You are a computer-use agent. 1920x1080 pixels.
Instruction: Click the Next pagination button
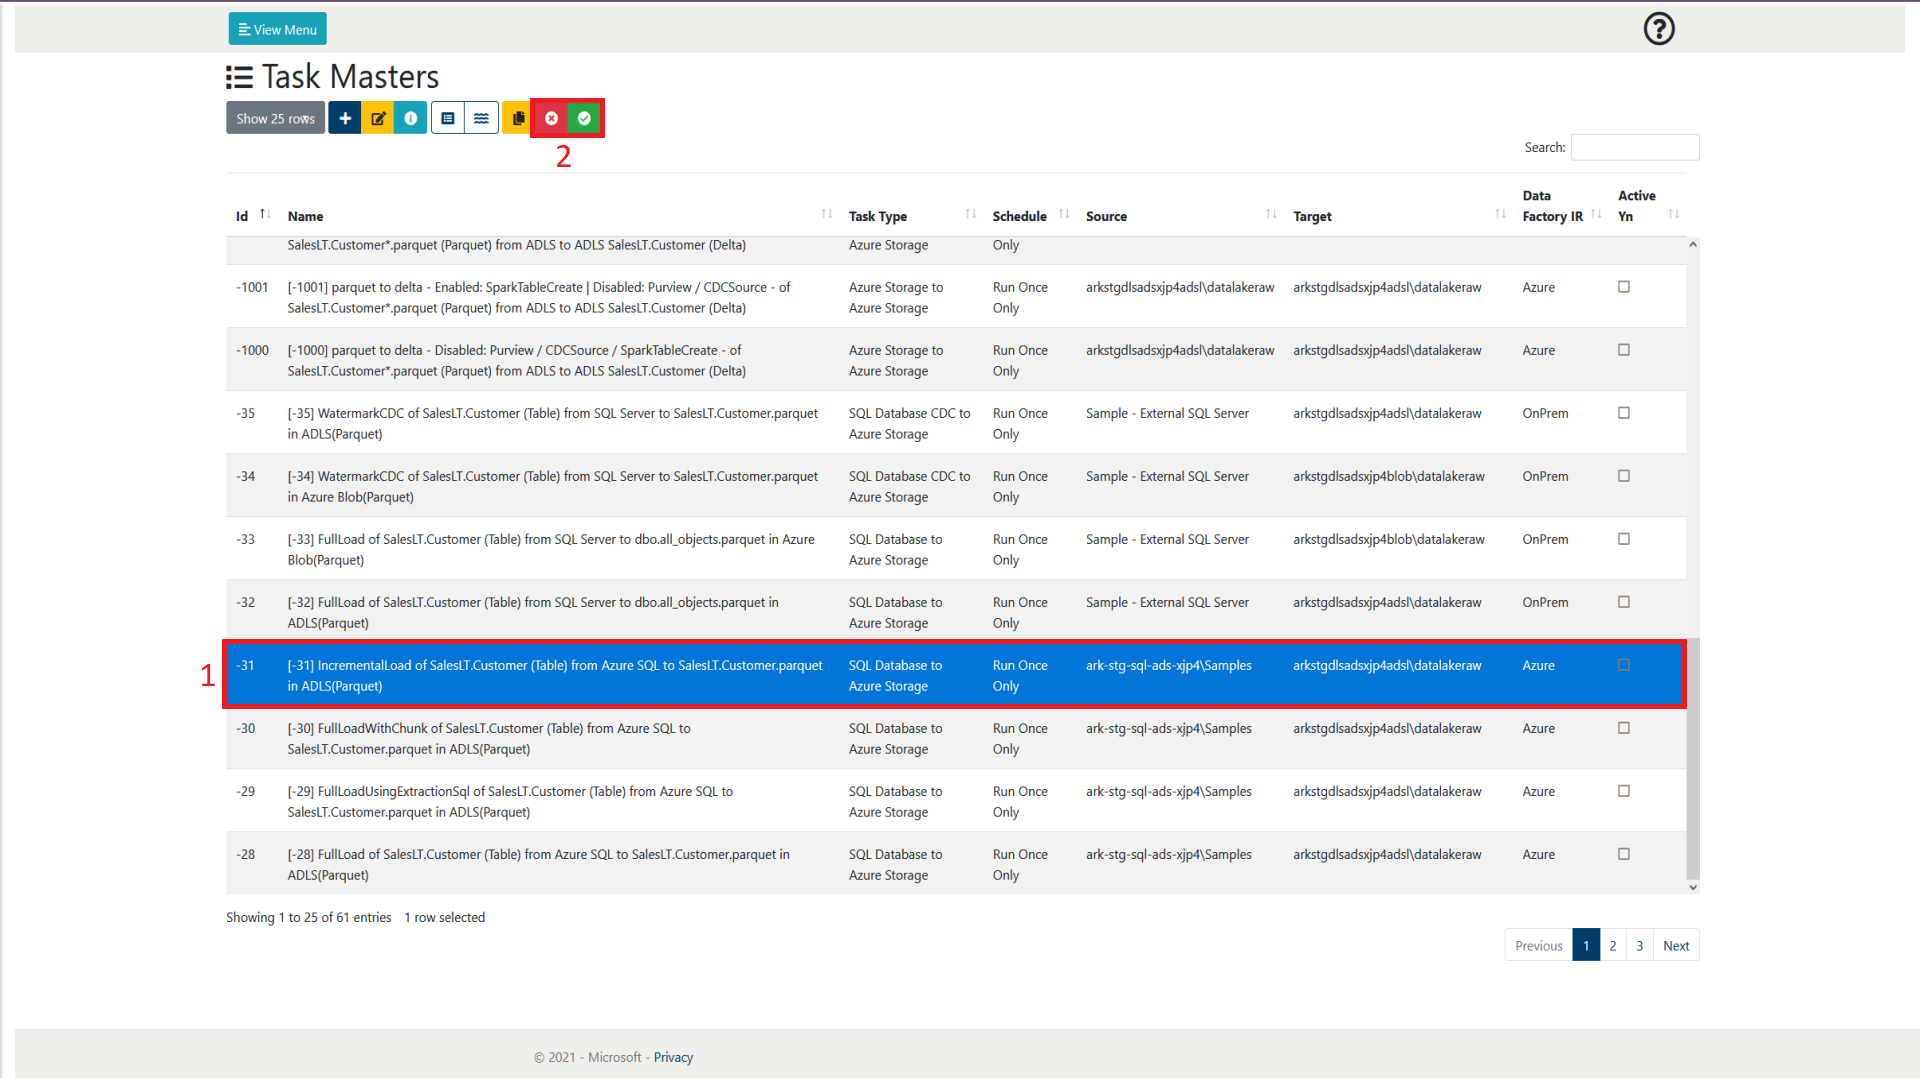1676,945
